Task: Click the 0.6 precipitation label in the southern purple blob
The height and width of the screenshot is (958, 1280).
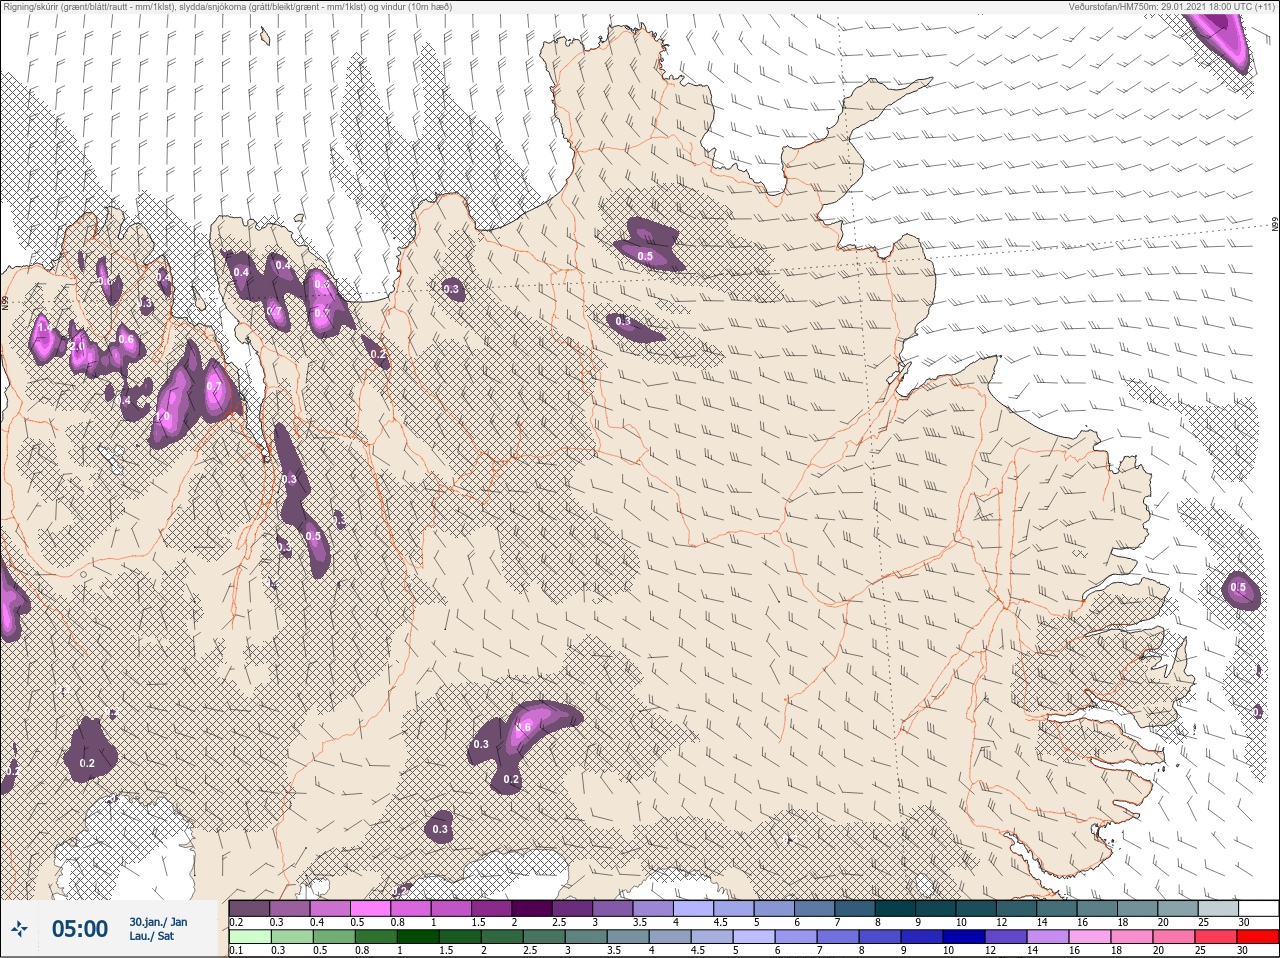Action: [523, 727]
